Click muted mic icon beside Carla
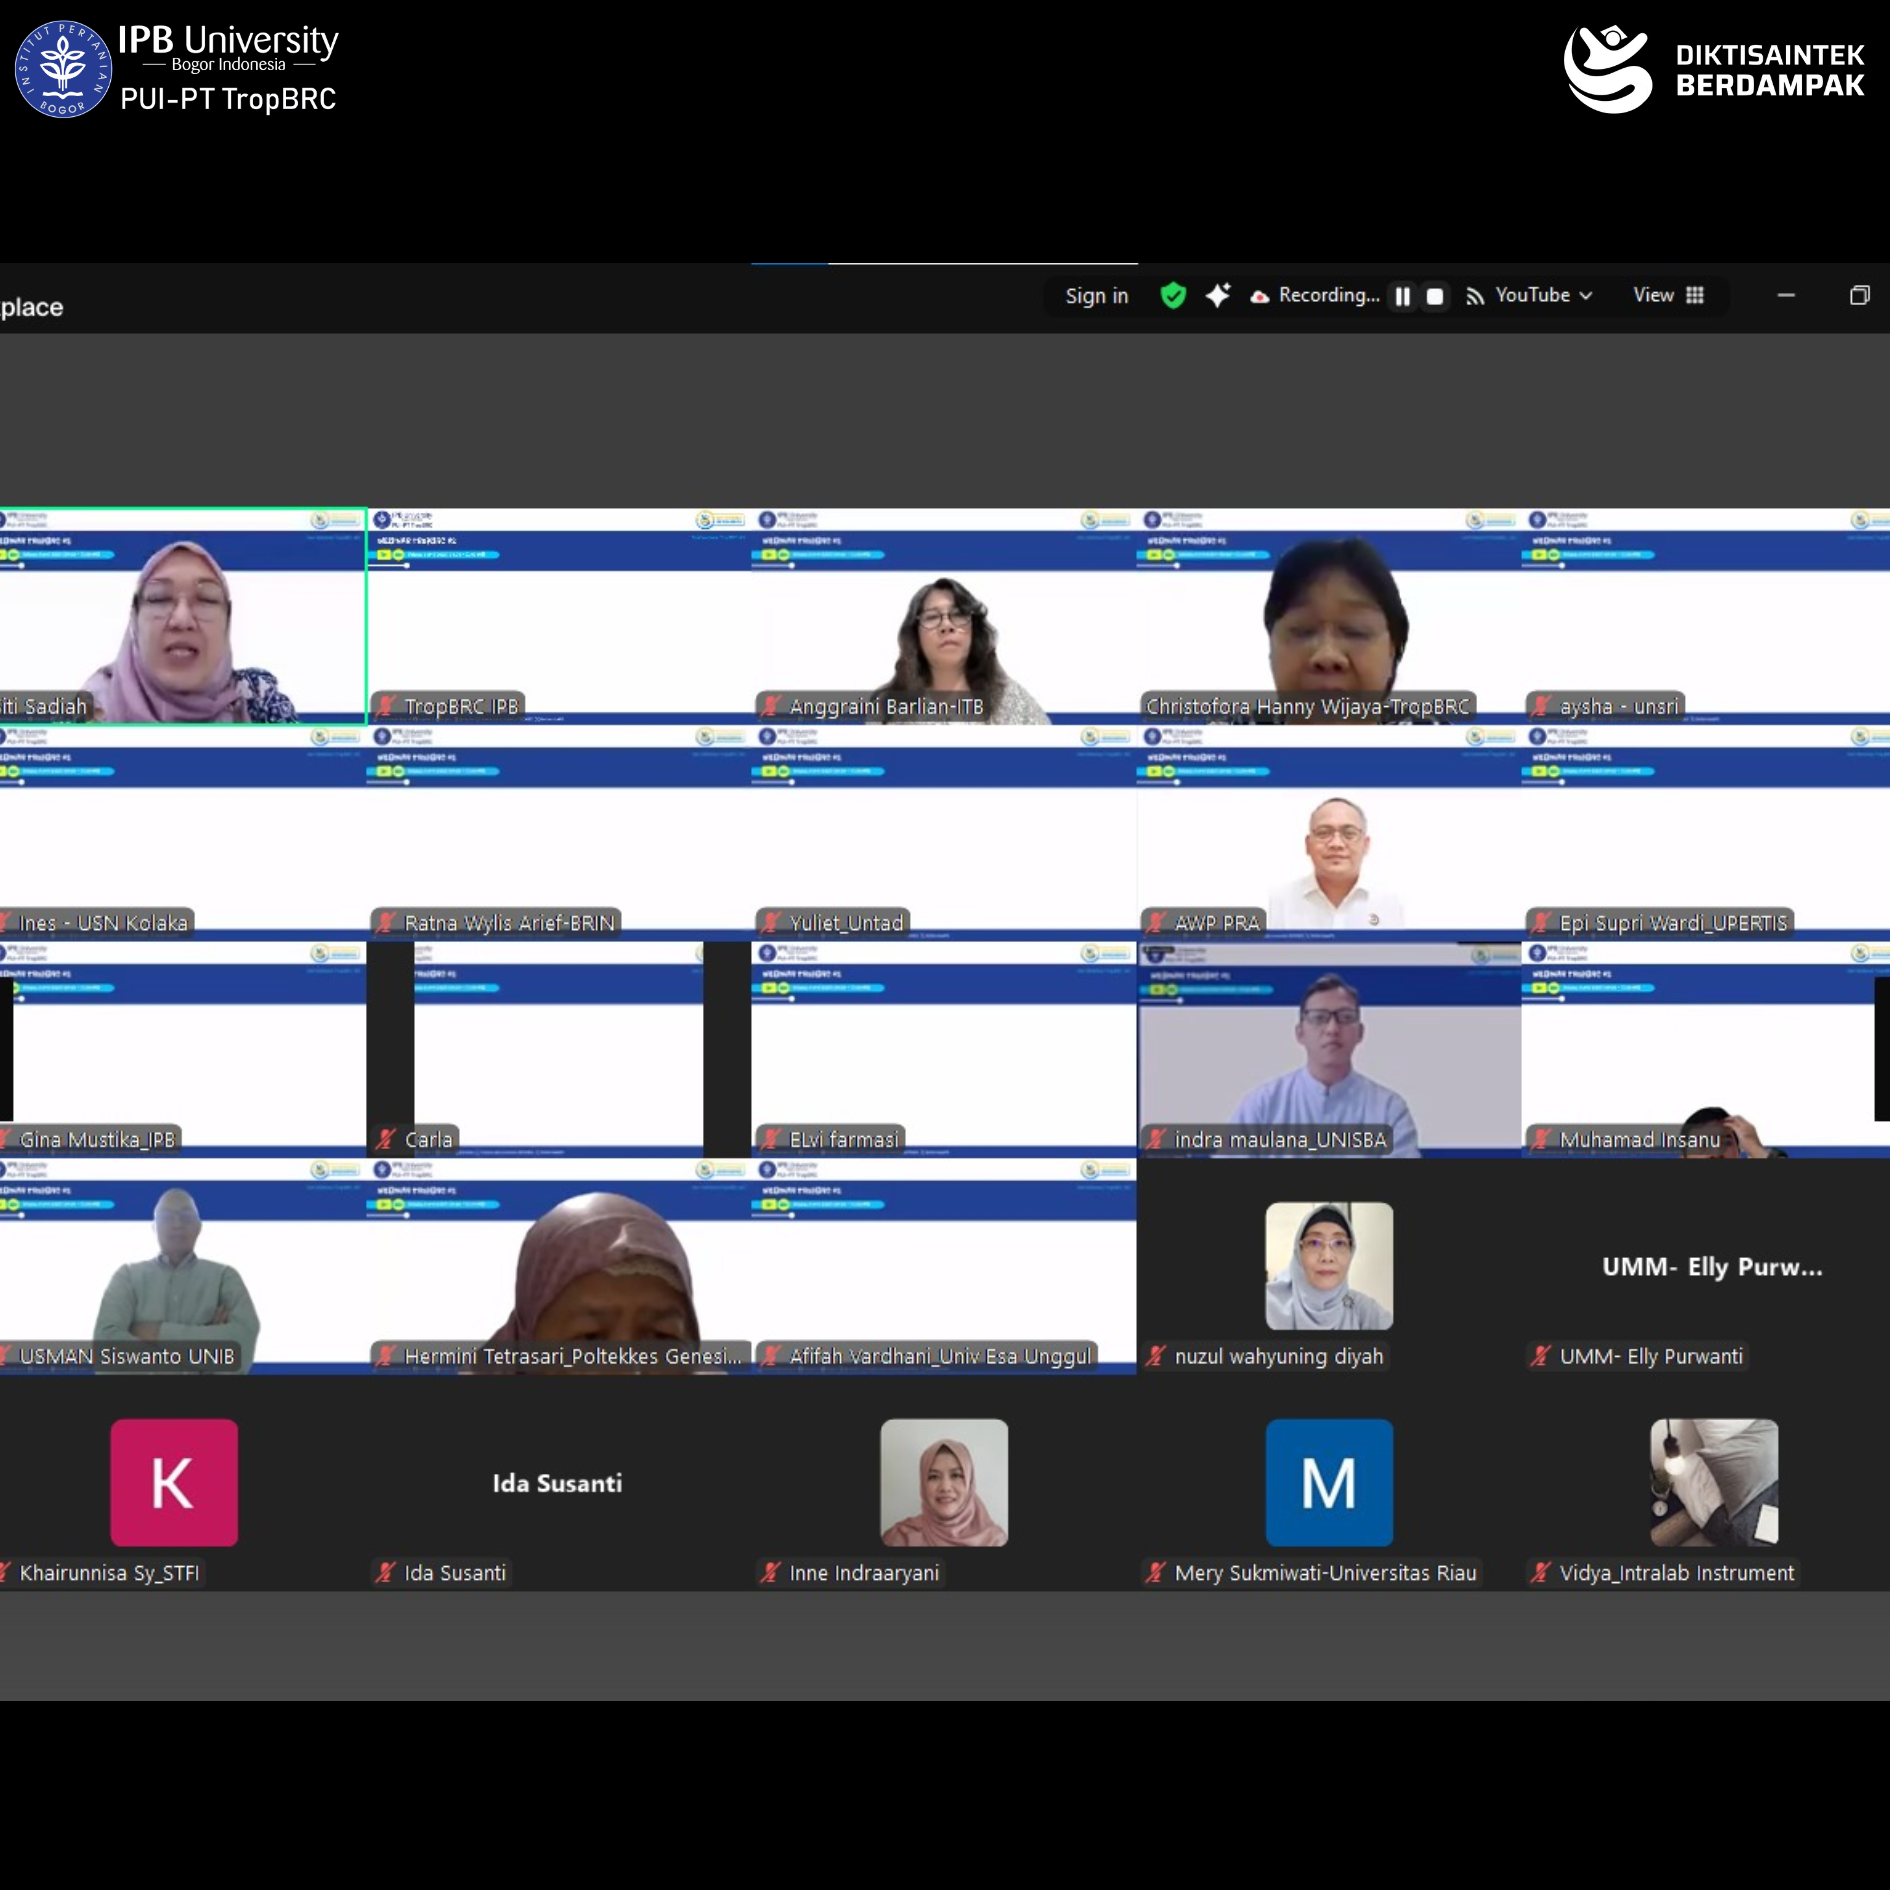 (385, 1140)
